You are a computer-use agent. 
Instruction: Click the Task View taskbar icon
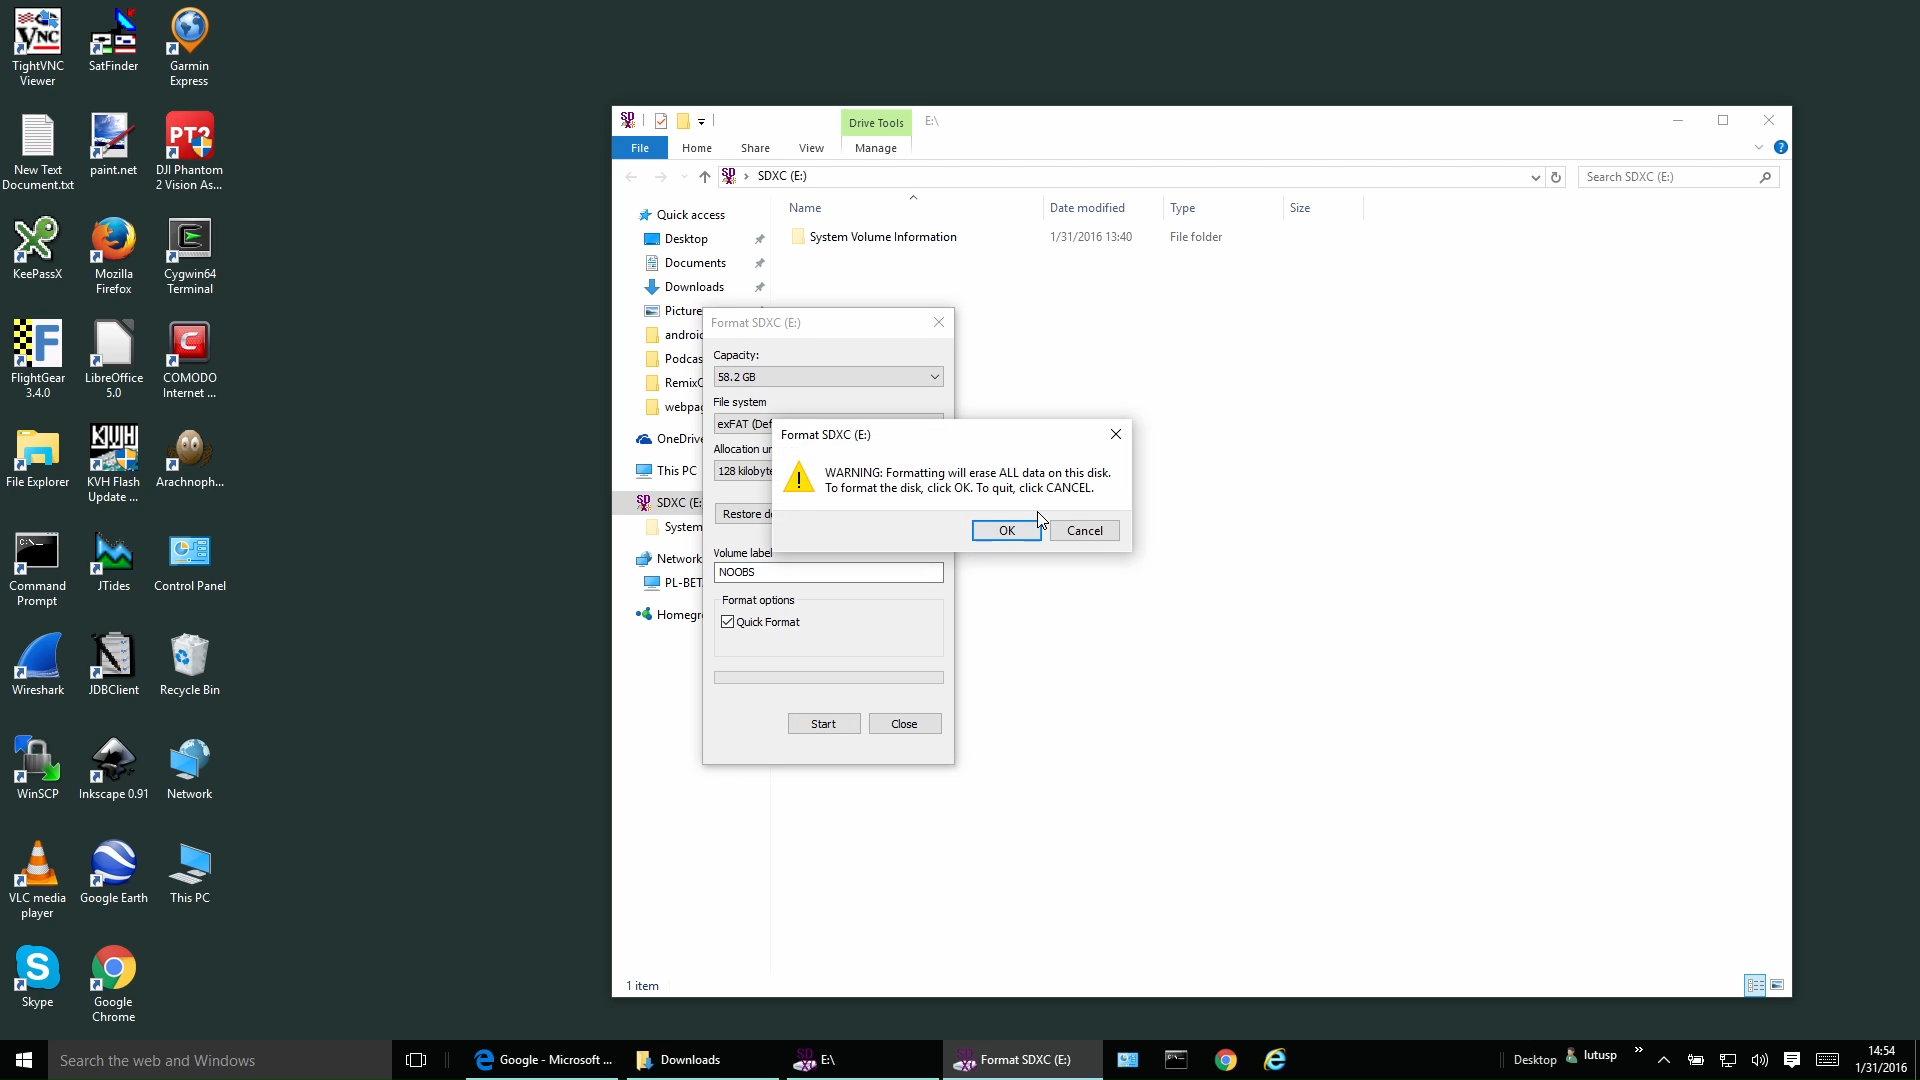tap(416, 1060)
